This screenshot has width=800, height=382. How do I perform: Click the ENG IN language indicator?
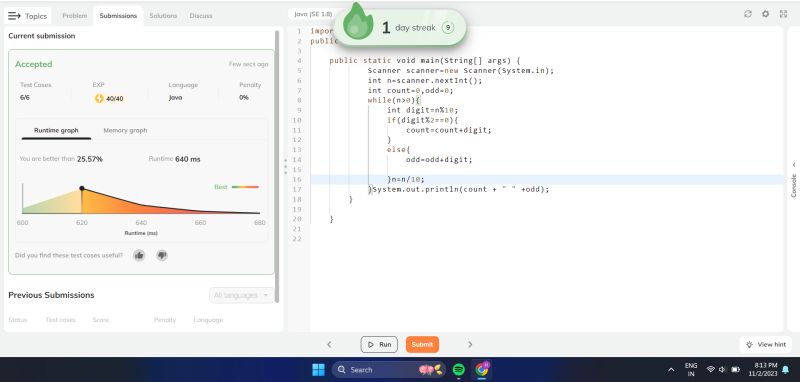691,370
